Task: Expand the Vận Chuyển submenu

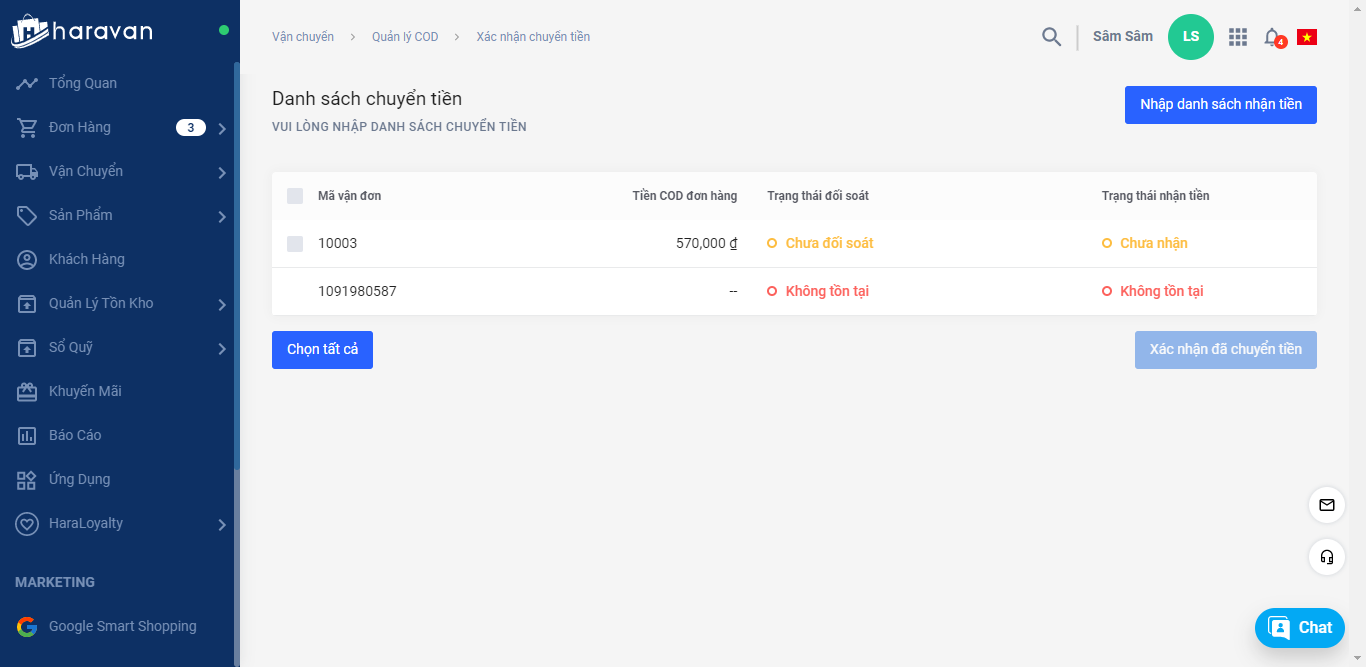Action: (x=222, y=172)
